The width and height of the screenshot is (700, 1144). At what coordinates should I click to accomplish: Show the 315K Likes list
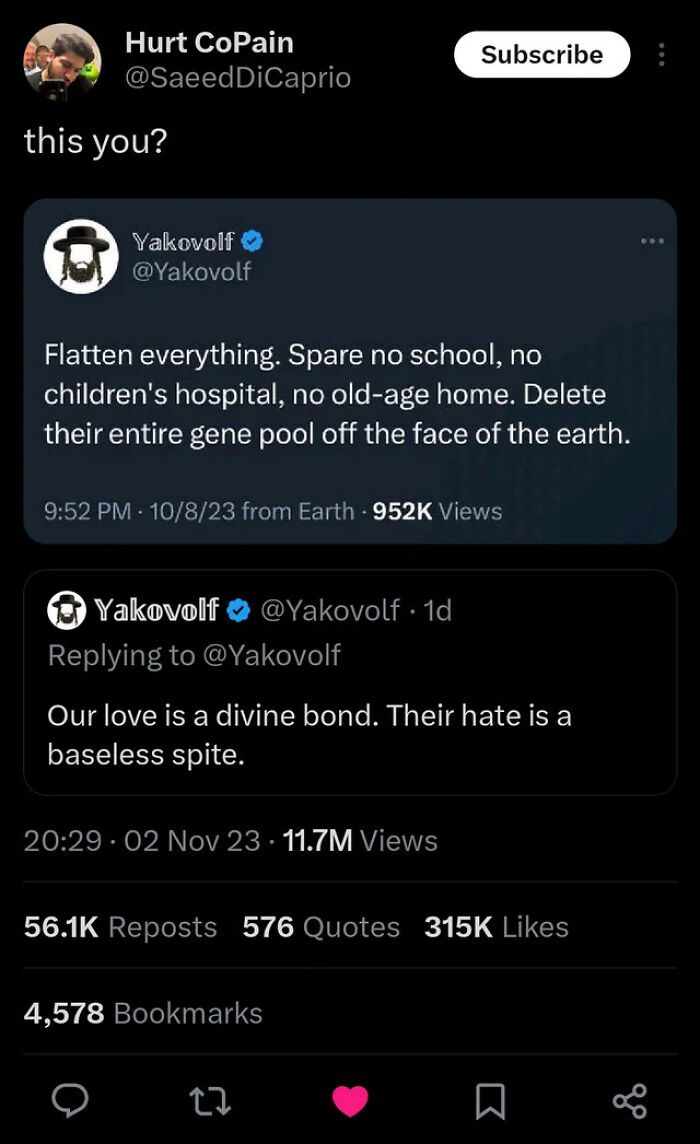(496, 927)
